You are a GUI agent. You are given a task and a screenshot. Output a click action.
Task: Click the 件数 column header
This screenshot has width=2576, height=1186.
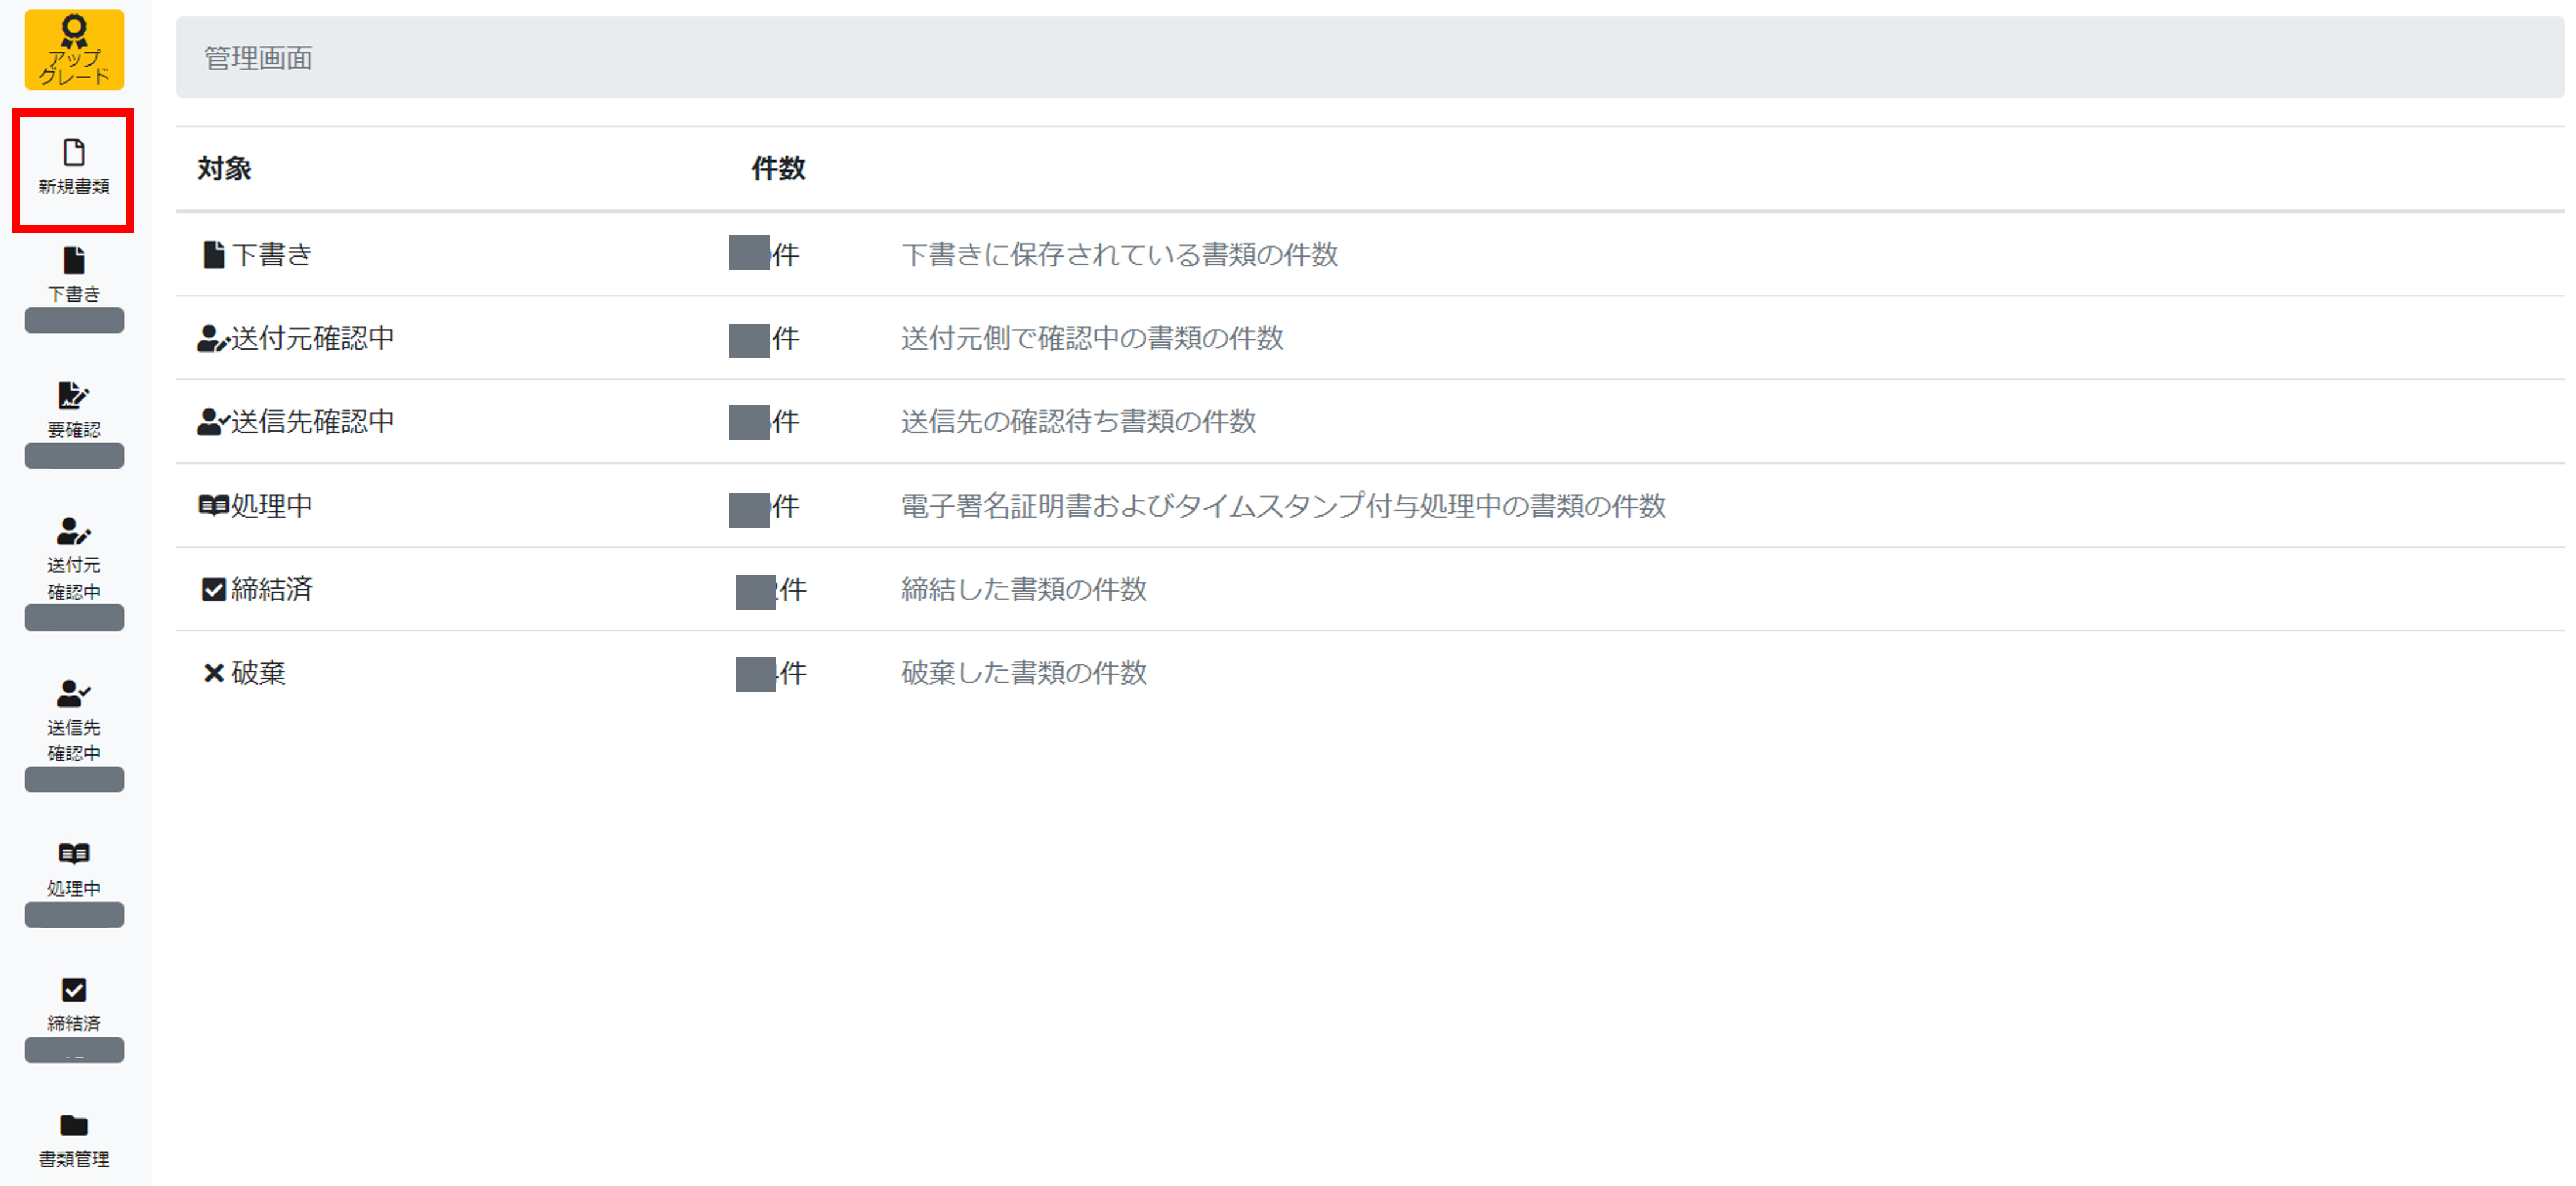tap(778, 169)
